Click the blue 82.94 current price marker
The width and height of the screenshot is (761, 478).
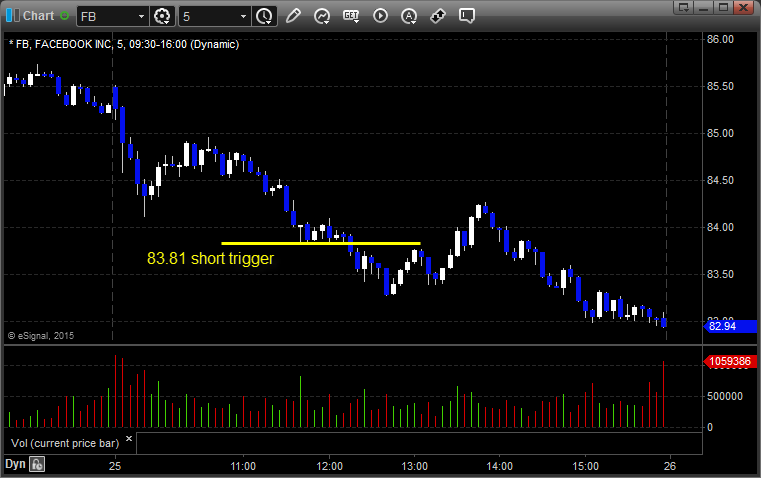730,326
